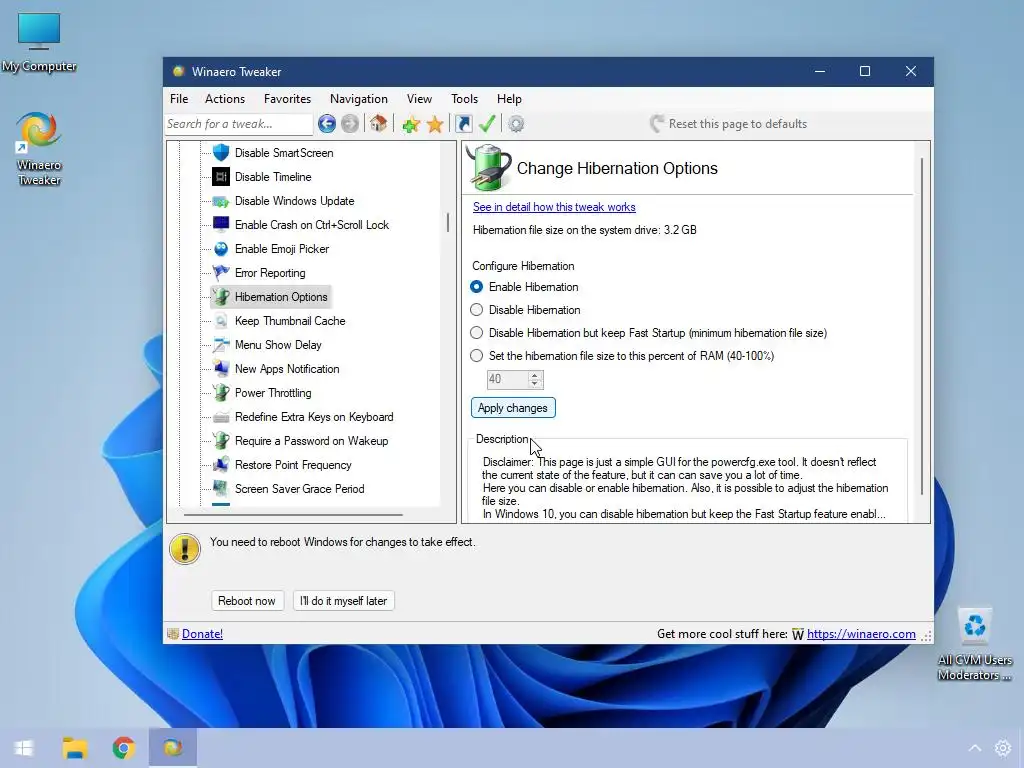Screen dimensions: 1024x768
Task: Select Set hibernation file size percent option
Action: click(477, 356)
